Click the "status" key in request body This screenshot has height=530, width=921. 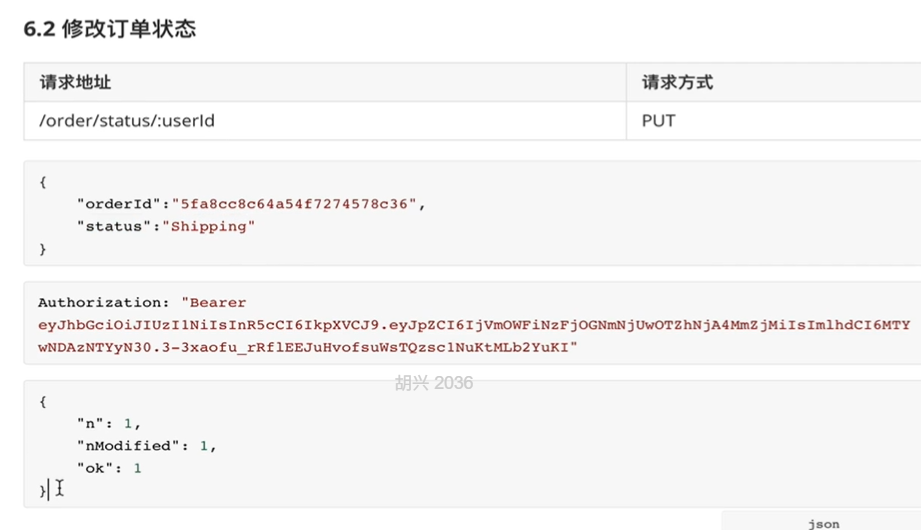click(x=115, y=226)
